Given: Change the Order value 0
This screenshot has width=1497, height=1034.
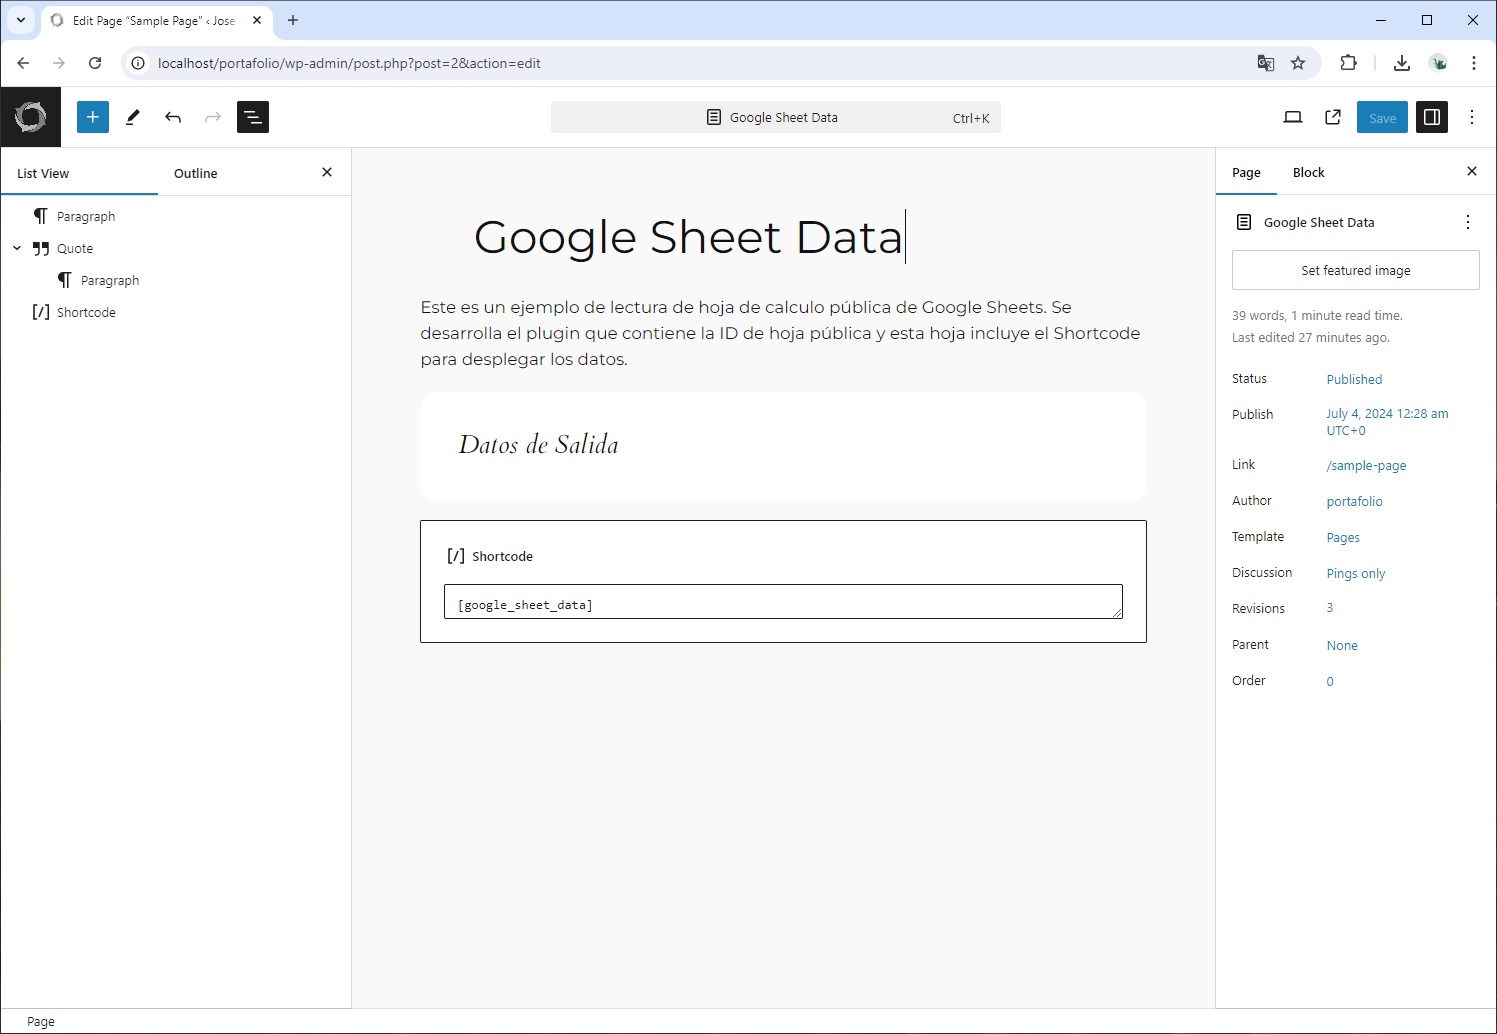Looking at the screenshot, I should coord(1330,681).
